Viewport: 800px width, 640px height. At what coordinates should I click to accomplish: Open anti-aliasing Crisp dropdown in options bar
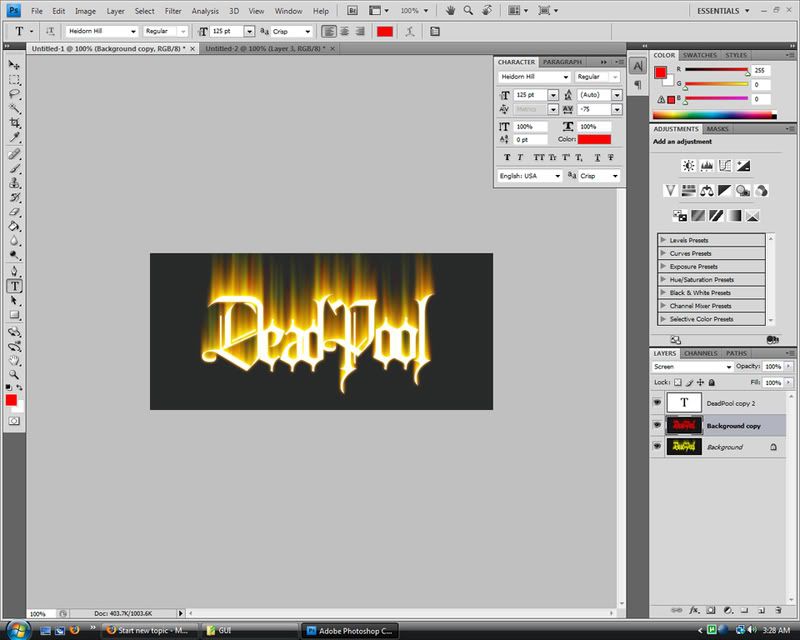click(x=308, y=32)
